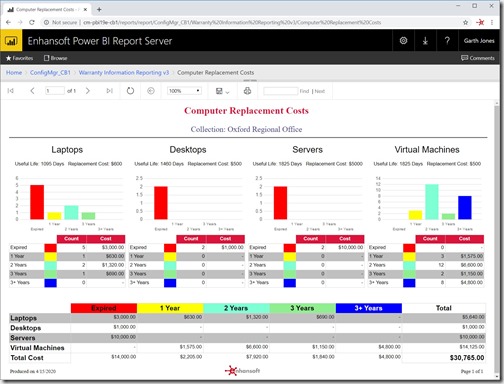Click the site info icon by Not secure
504x384 pixels.
(46, 22)
